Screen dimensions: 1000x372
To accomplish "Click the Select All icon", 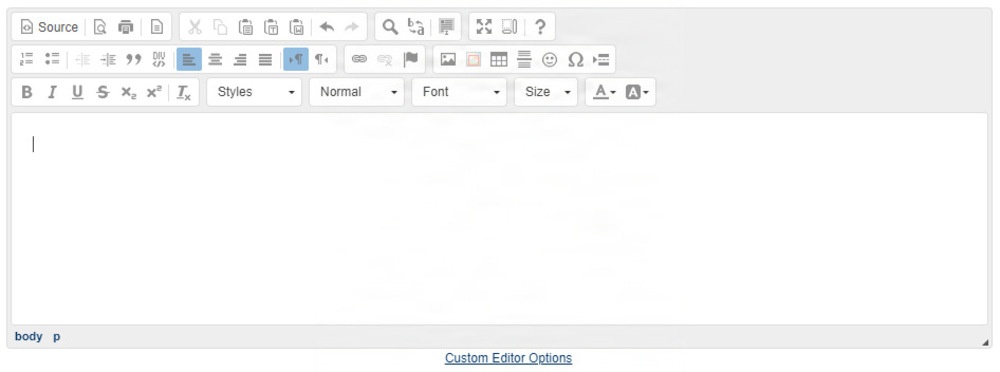I will [446, 27].
